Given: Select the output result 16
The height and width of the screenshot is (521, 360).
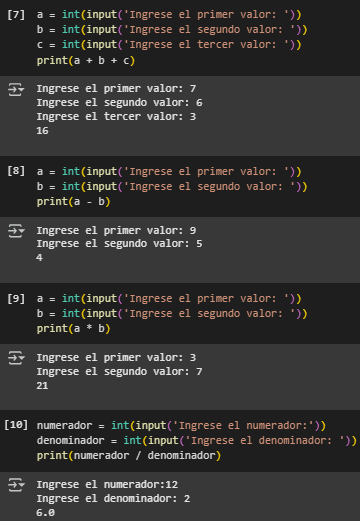Looking at the screenshot, I should click(42, 131).
